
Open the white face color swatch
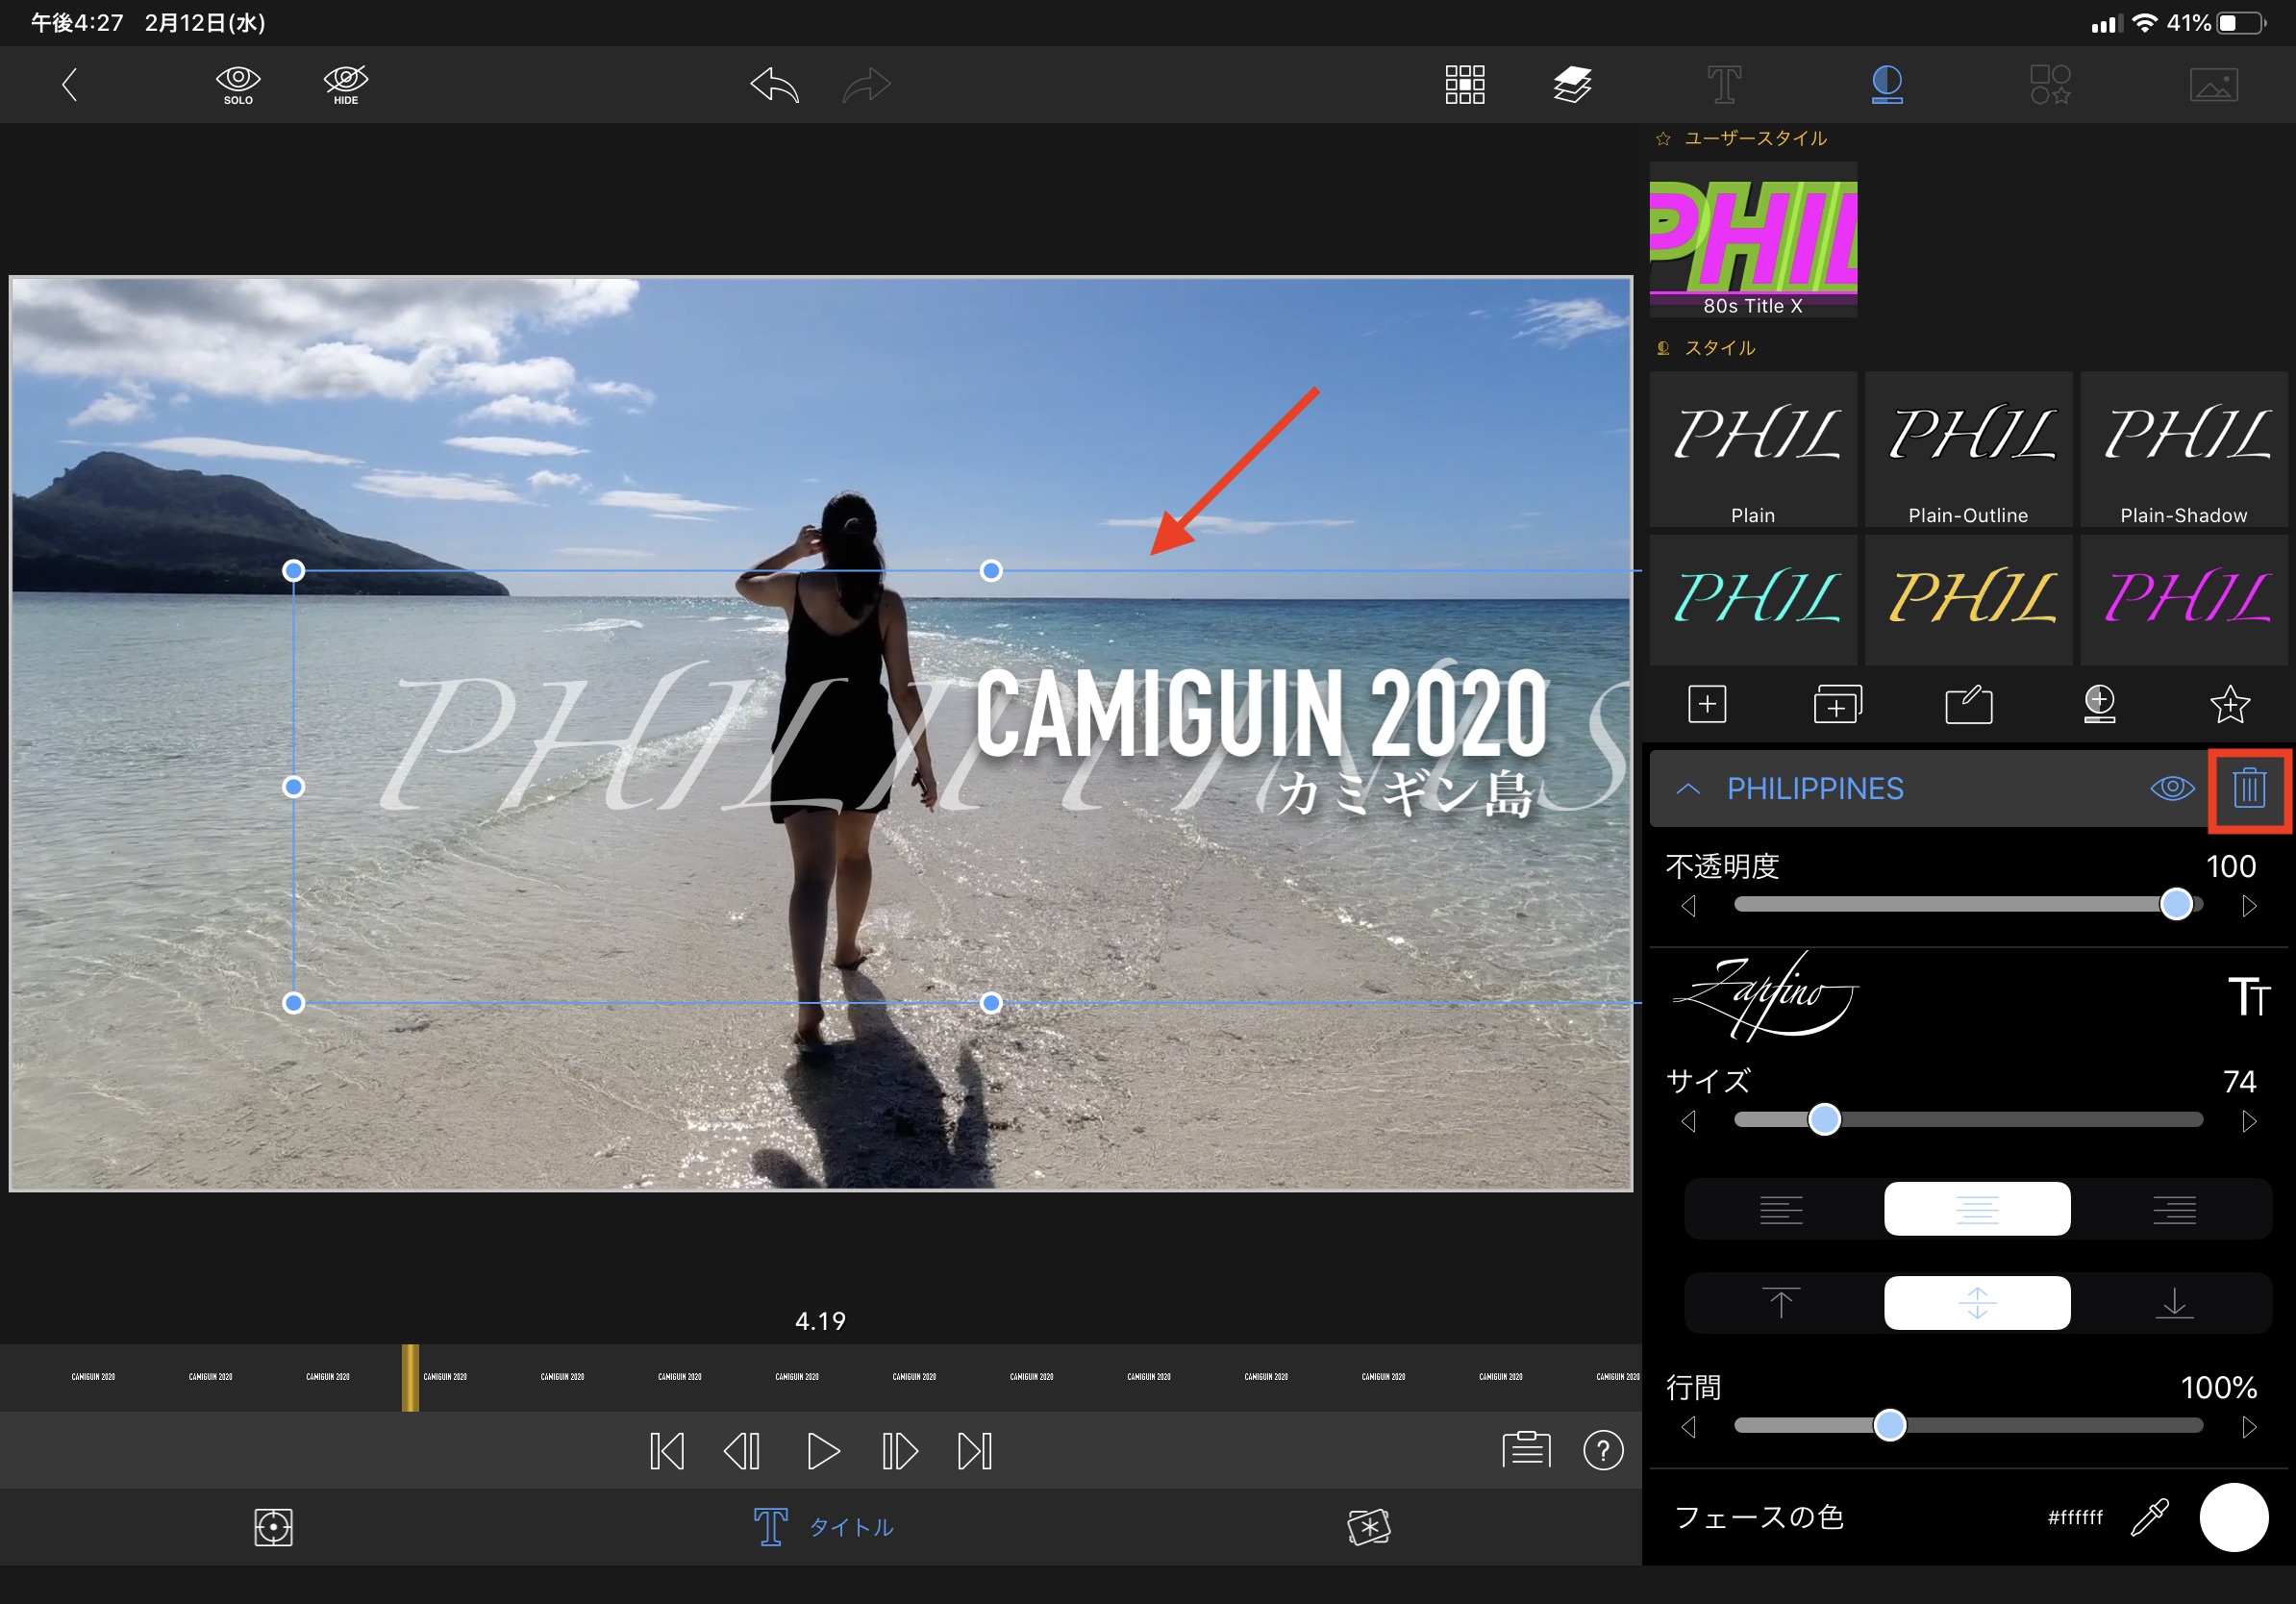2233,1517
